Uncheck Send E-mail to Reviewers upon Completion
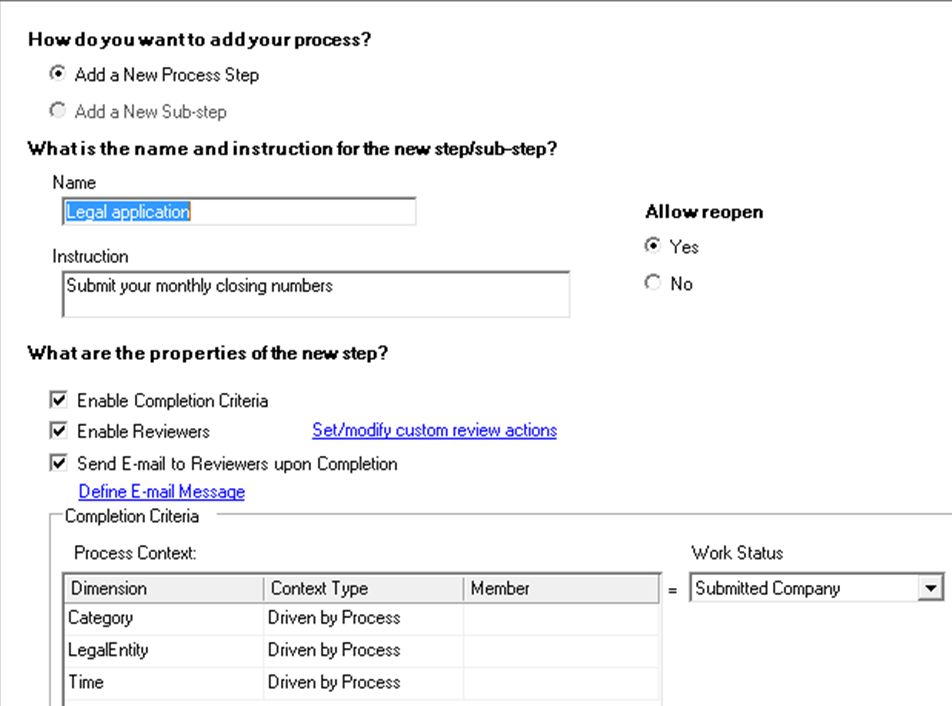 59,463
